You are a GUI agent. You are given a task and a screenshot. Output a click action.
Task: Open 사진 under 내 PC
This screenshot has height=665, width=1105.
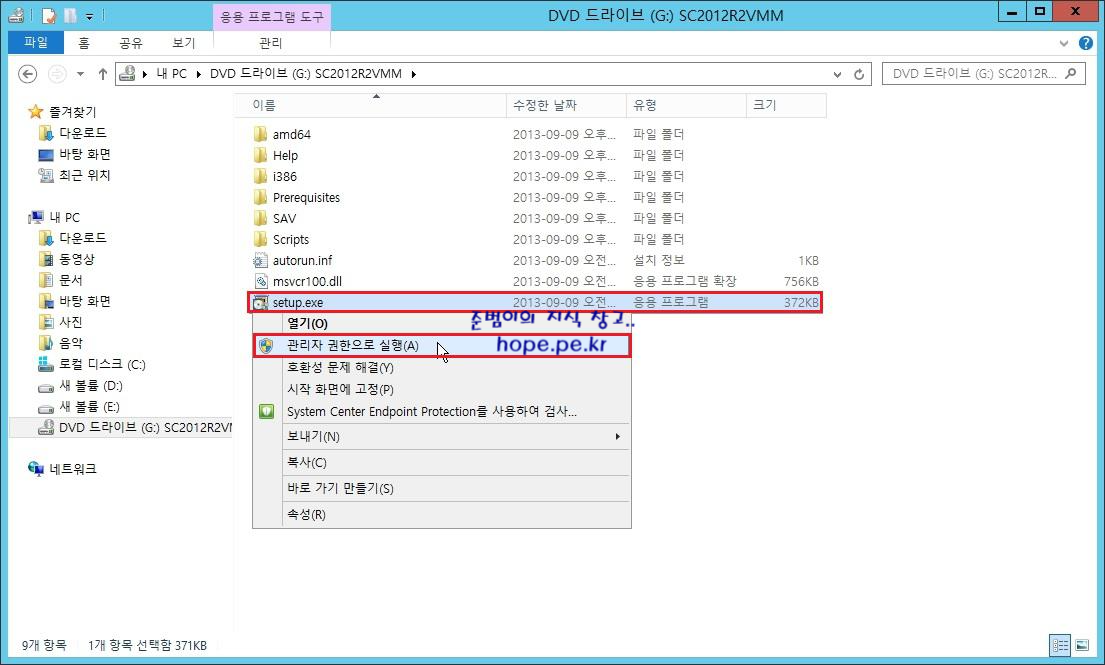[x=71, y=322]
